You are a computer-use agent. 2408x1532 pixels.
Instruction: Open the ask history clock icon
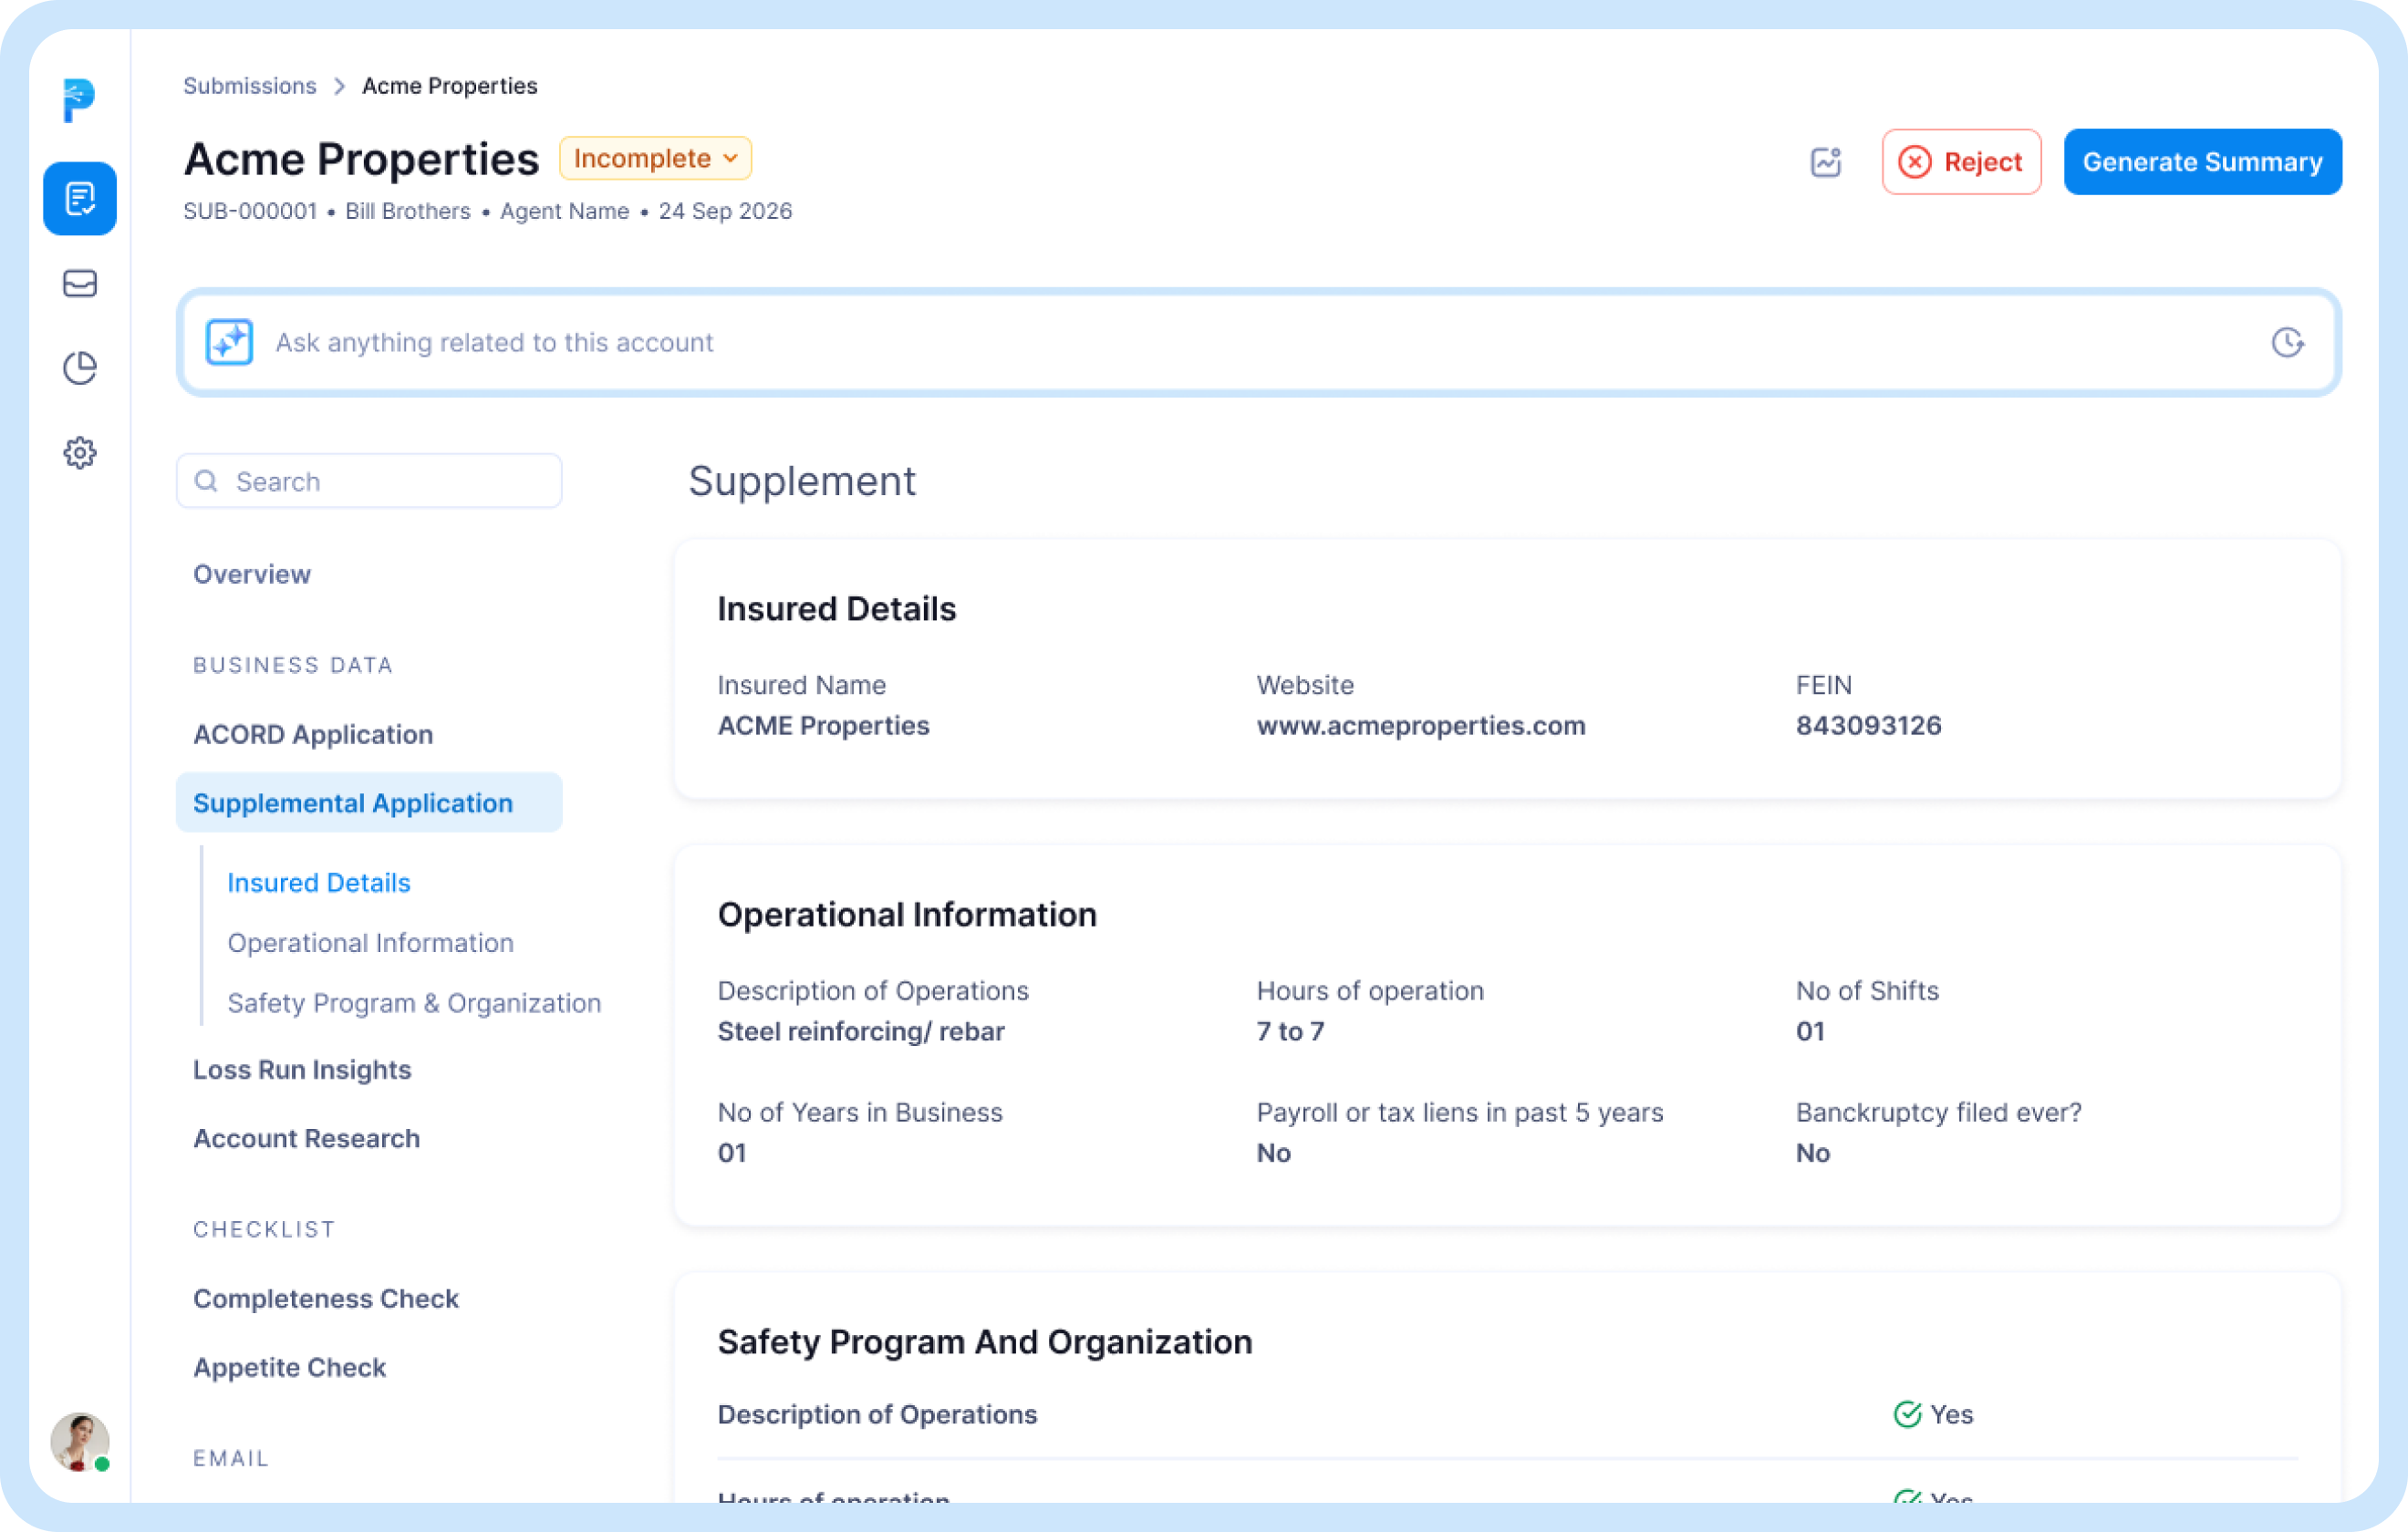pos(2287,342)
